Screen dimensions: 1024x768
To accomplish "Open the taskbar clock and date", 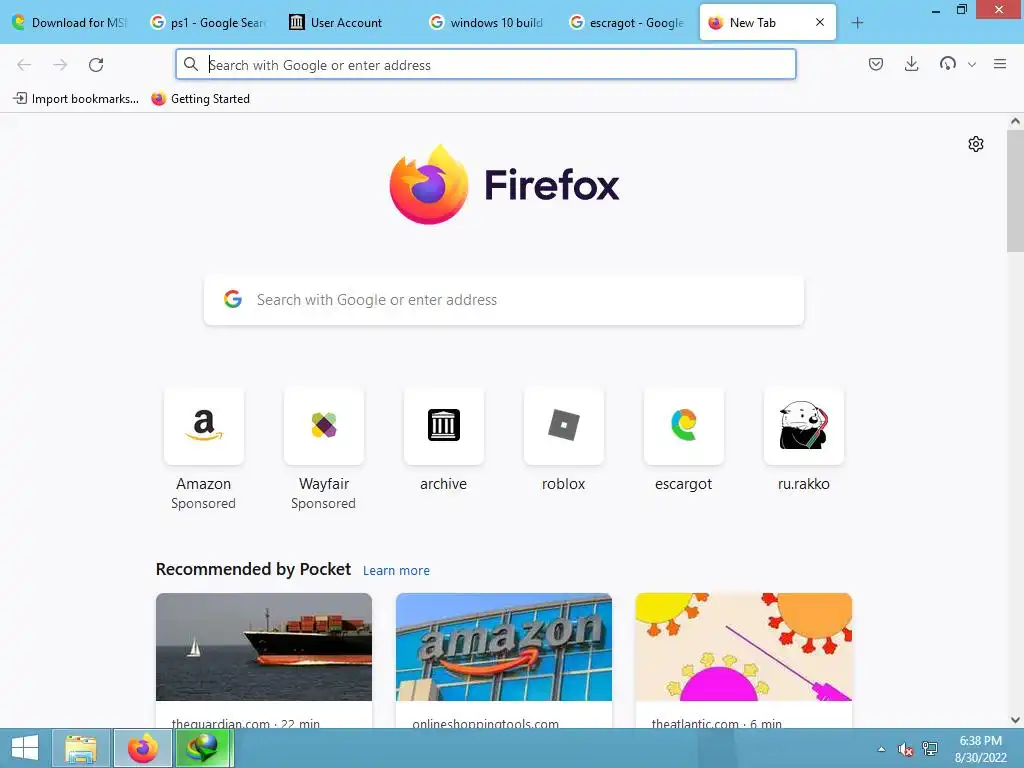I will (981, 749).
